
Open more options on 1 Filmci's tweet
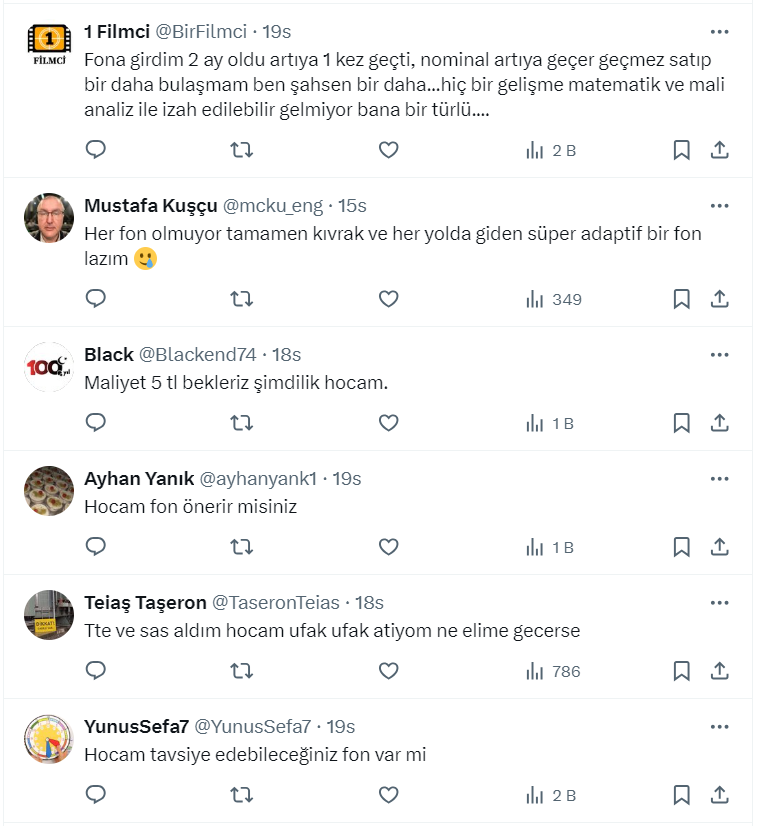click(x=719, y=31)
